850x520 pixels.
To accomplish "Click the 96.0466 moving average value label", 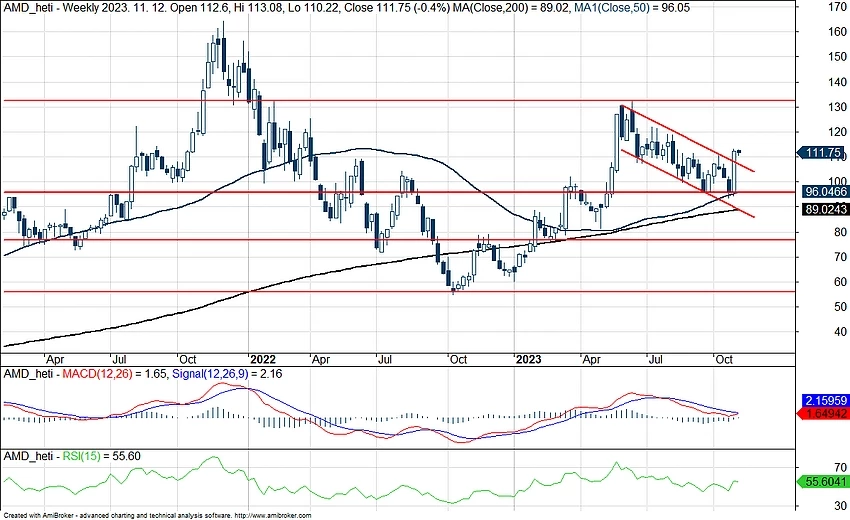I will pos(826,191).
